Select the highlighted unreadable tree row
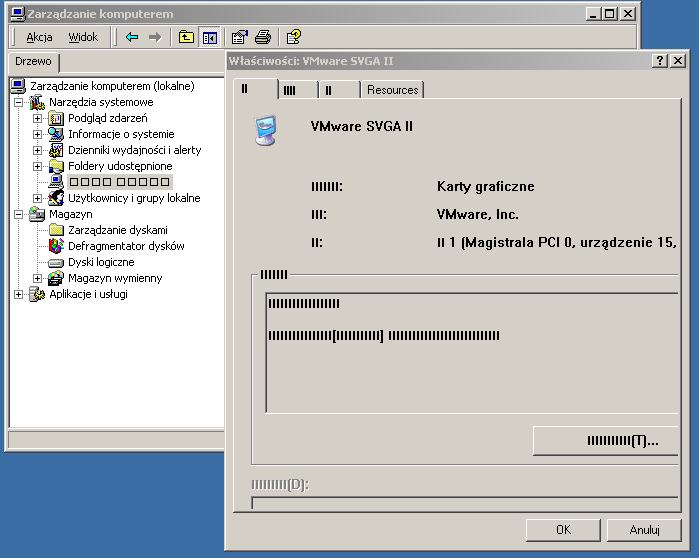The image size is (699, 558). pos(119,182)
